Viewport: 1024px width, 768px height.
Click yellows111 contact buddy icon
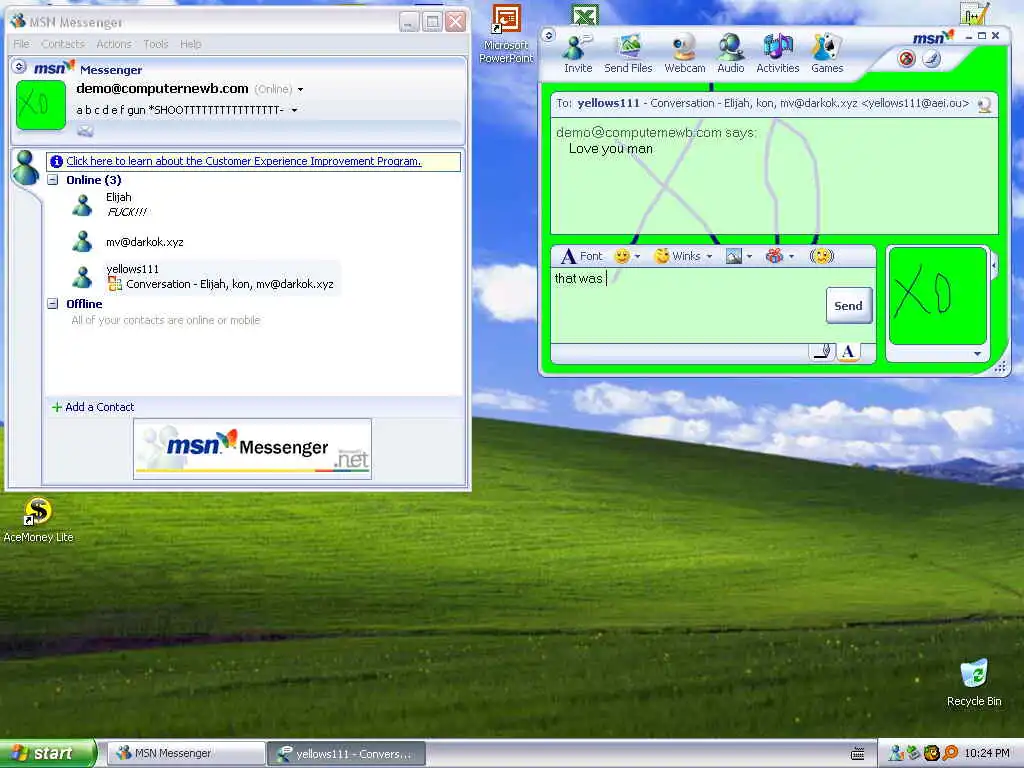click(x=82, y=277)
